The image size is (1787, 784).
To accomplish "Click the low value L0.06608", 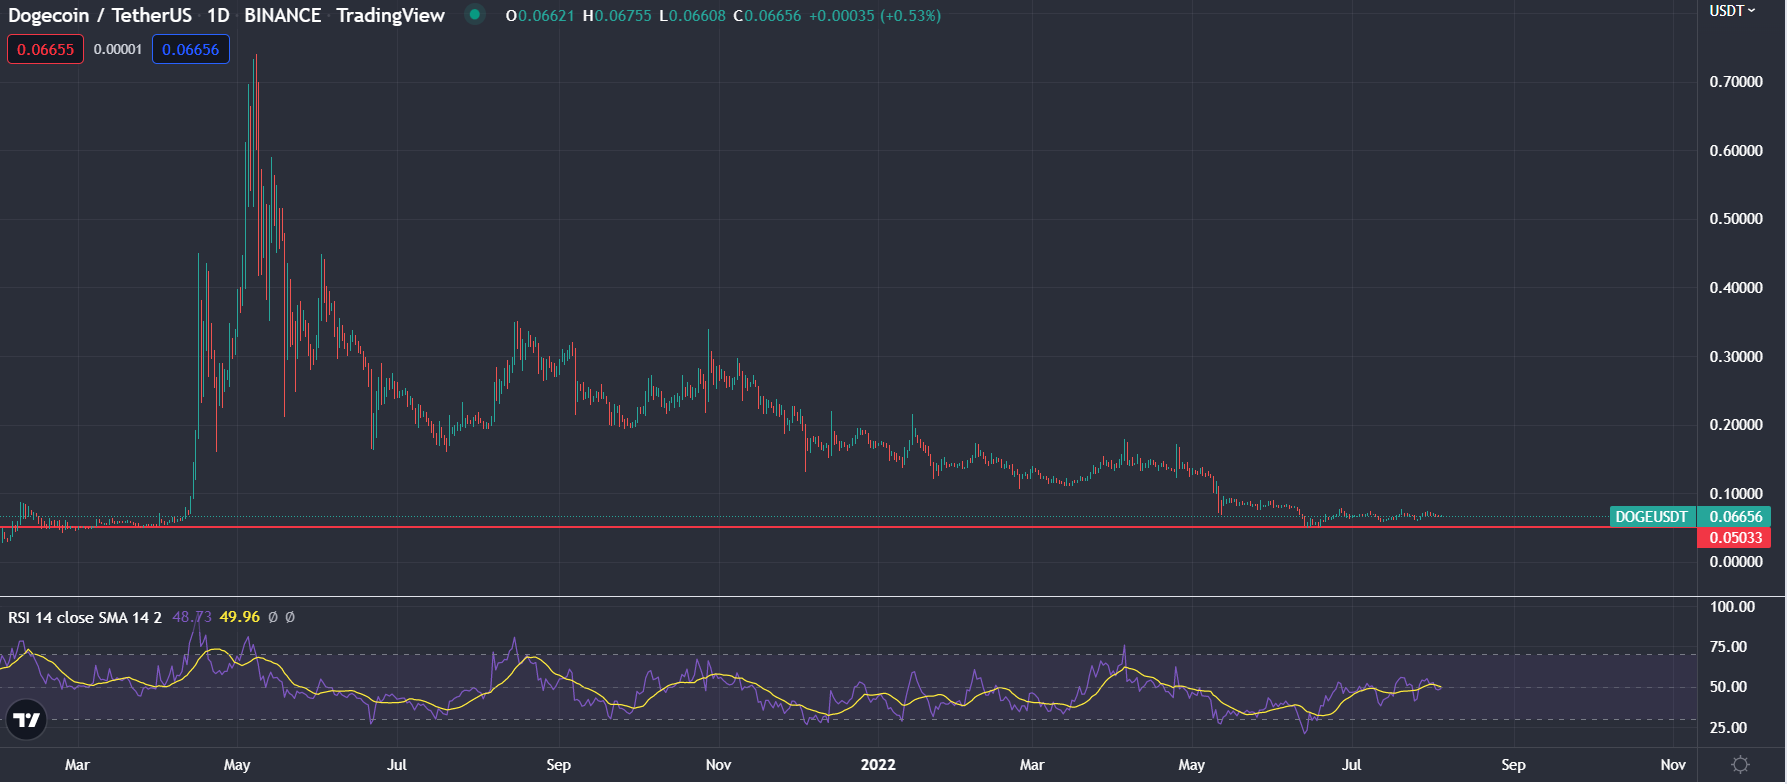I will pos(692,16).
